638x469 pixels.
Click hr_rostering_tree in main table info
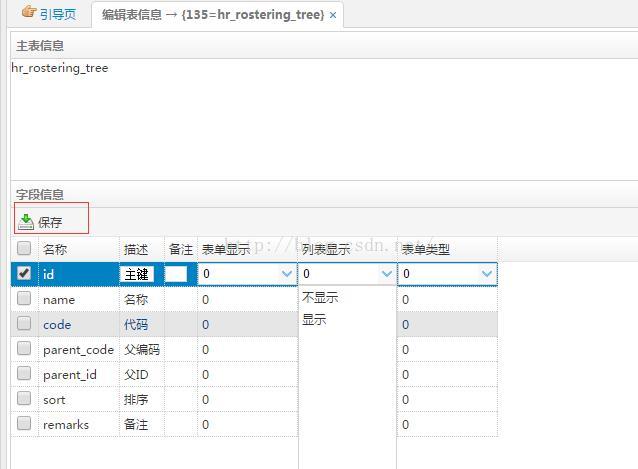[60, 68]
